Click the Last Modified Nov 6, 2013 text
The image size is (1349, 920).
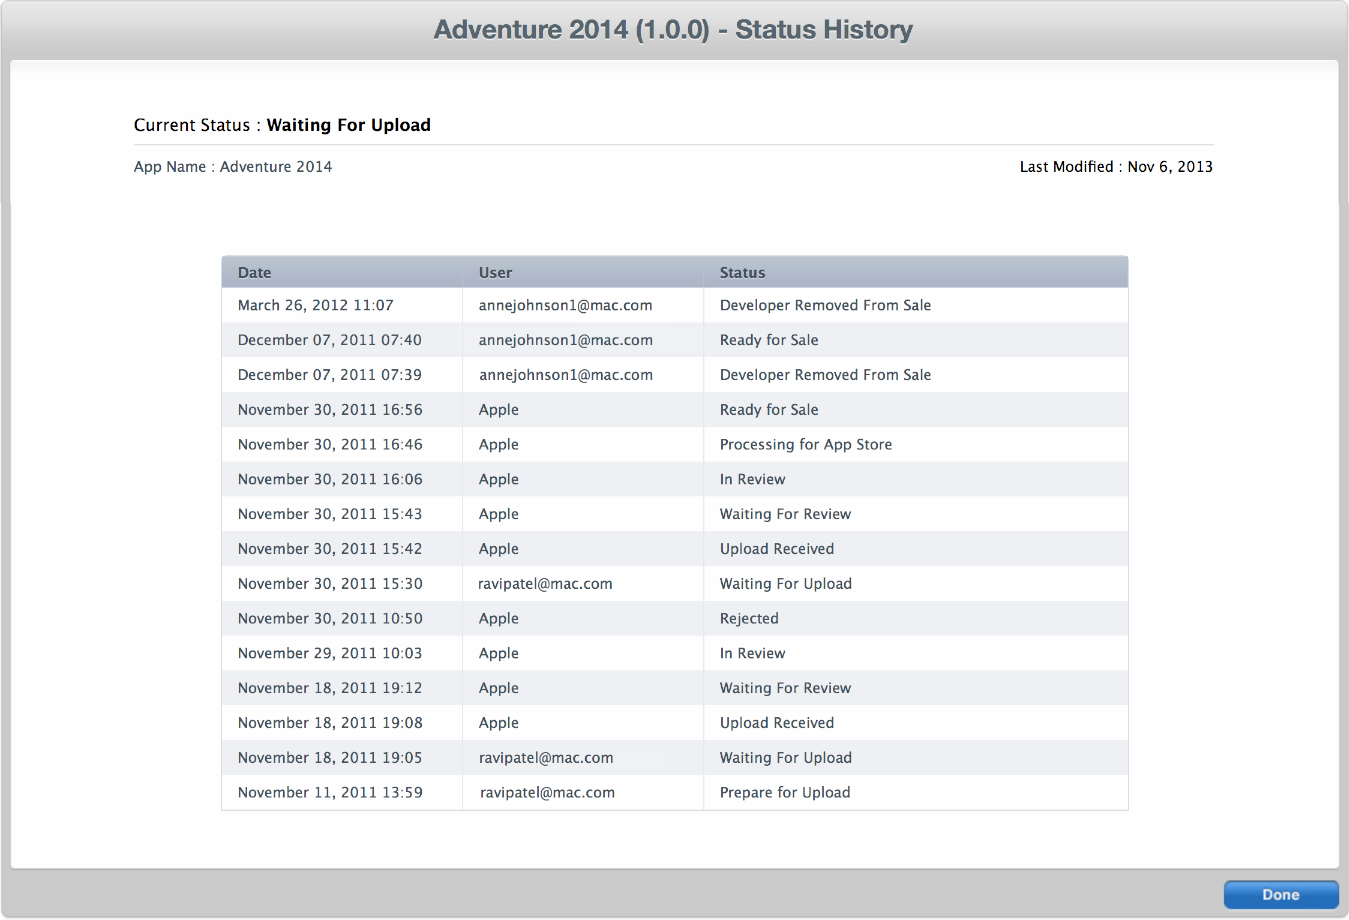[1115, 166]
